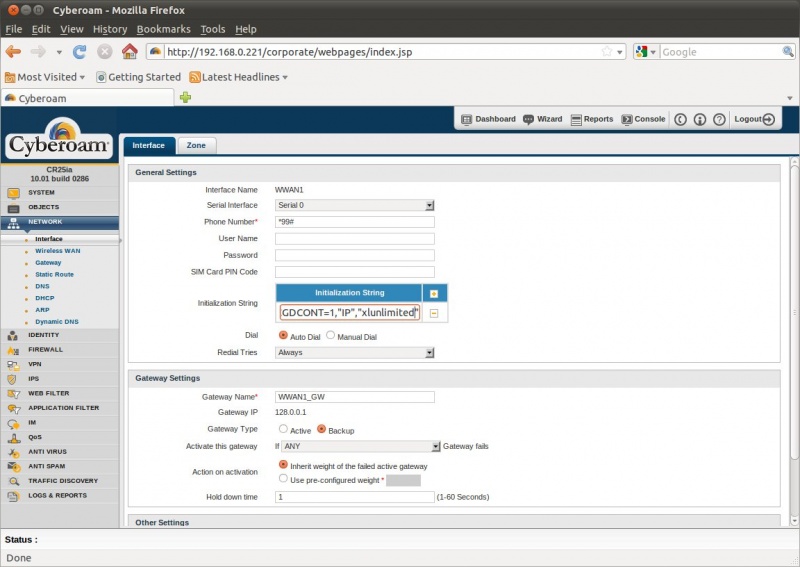
Task: Click the Anti Virus sidebar icon
Action: coord(13,452)
